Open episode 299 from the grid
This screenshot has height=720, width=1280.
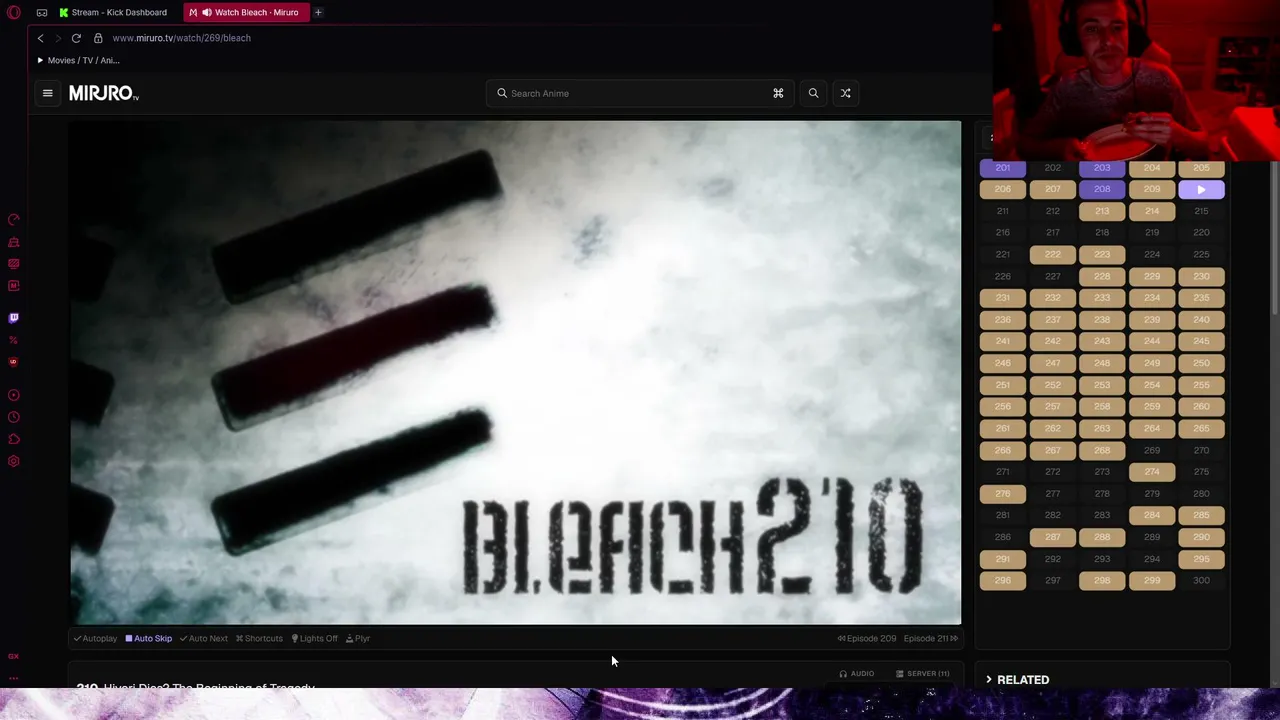coord(1152,580)
